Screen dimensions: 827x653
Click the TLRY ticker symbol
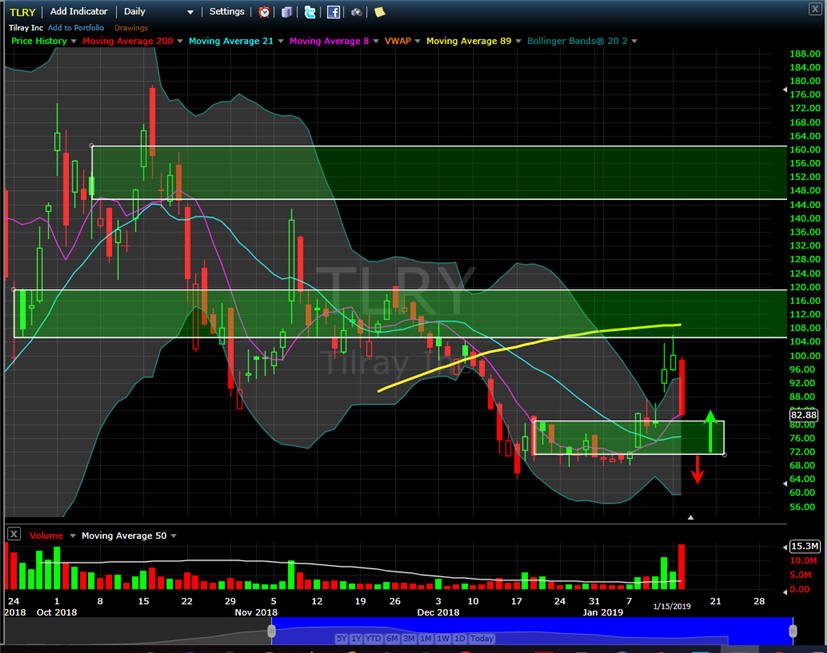[x=23, y=12]
